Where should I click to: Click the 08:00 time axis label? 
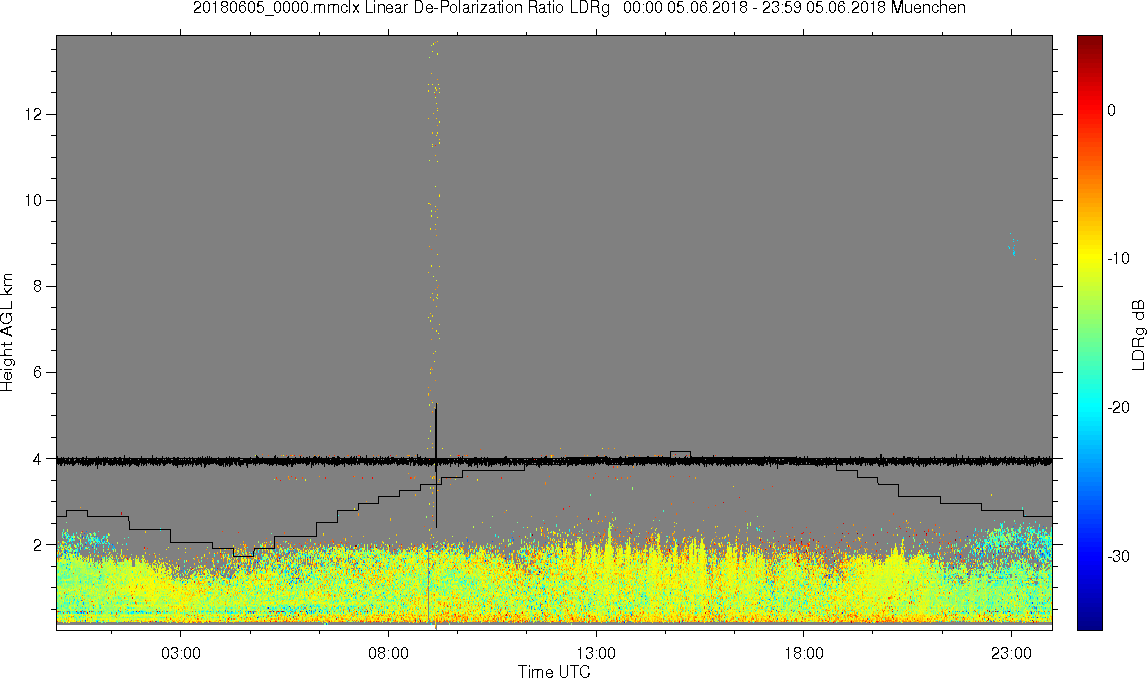(388, 653)
